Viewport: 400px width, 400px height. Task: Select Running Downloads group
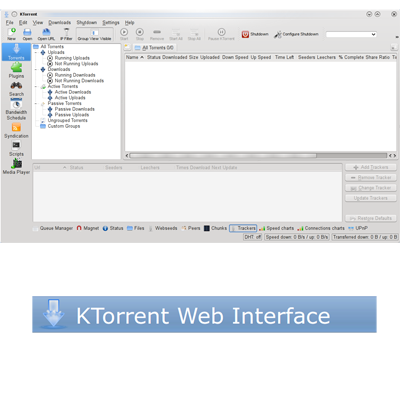pos(71,75)
